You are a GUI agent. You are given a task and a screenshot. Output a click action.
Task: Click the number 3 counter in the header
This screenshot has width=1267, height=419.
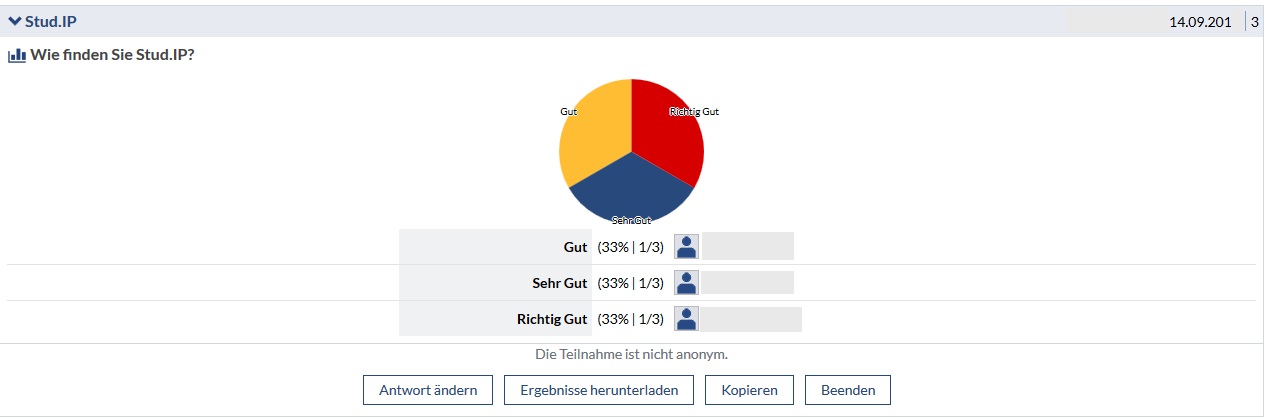point(1254,22)
